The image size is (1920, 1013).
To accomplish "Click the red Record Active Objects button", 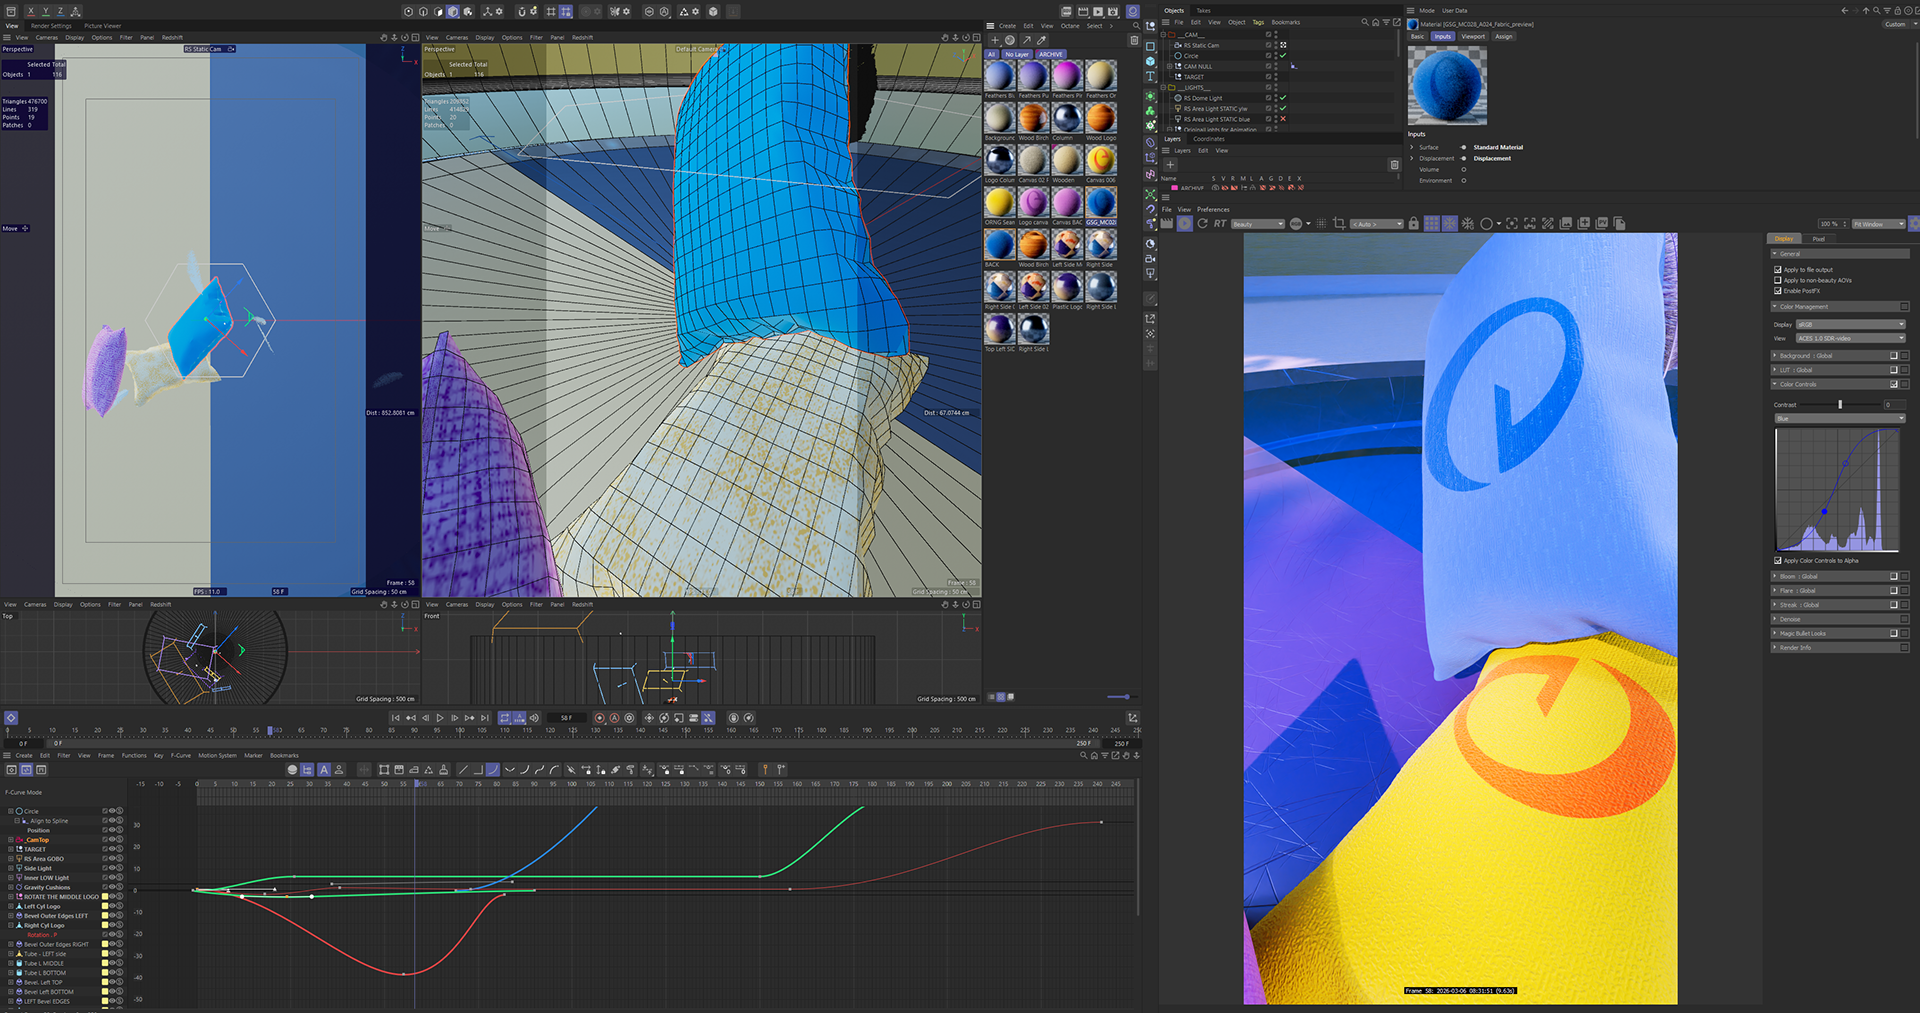I will tap(600, 718).
